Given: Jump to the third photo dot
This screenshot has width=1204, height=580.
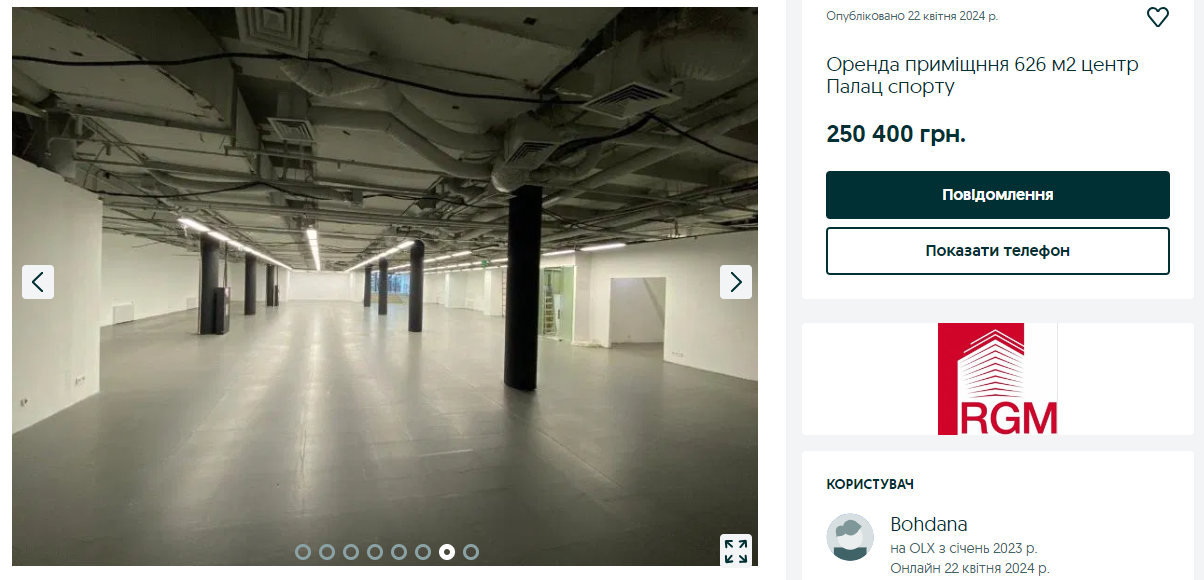Looking at the screenshot, I should 351,551.
